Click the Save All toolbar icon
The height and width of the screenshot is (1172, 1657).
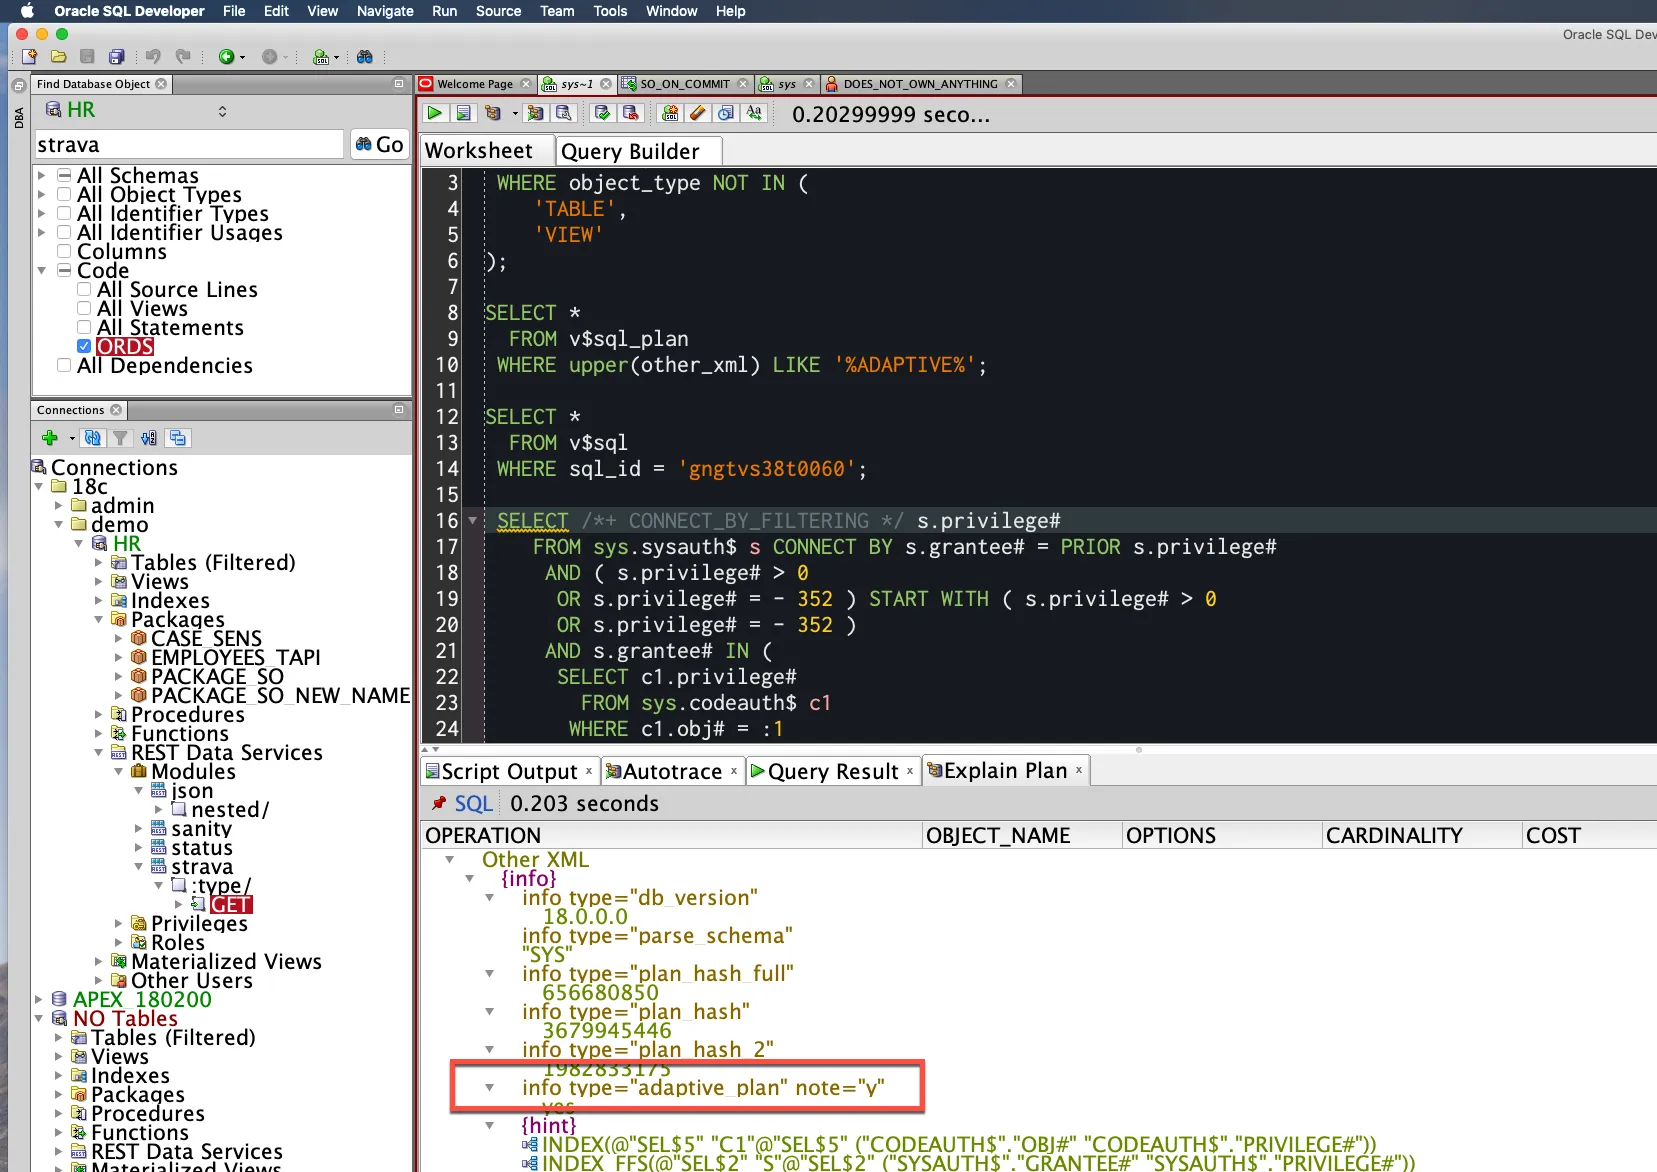(117, 57)
